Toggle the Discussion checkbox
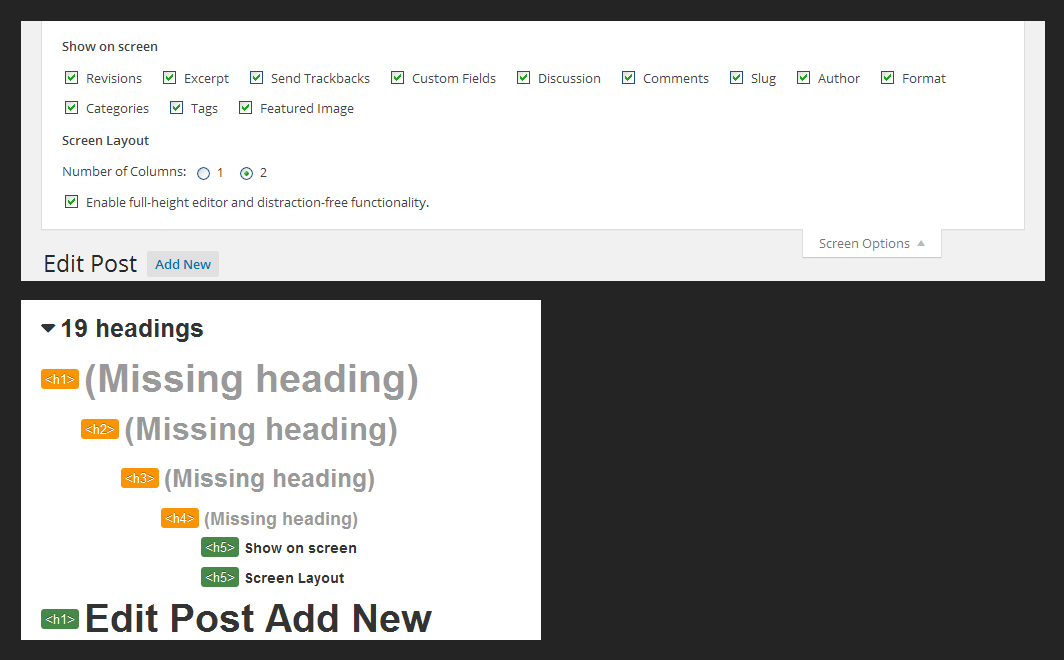The width and height of the screenshot is (1064, 660). 523,78
